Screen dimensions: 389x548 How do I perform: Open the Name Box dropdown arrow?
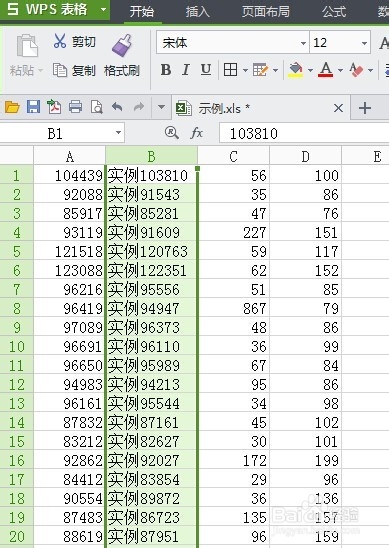pyautogui.click(x=118, y=133)
